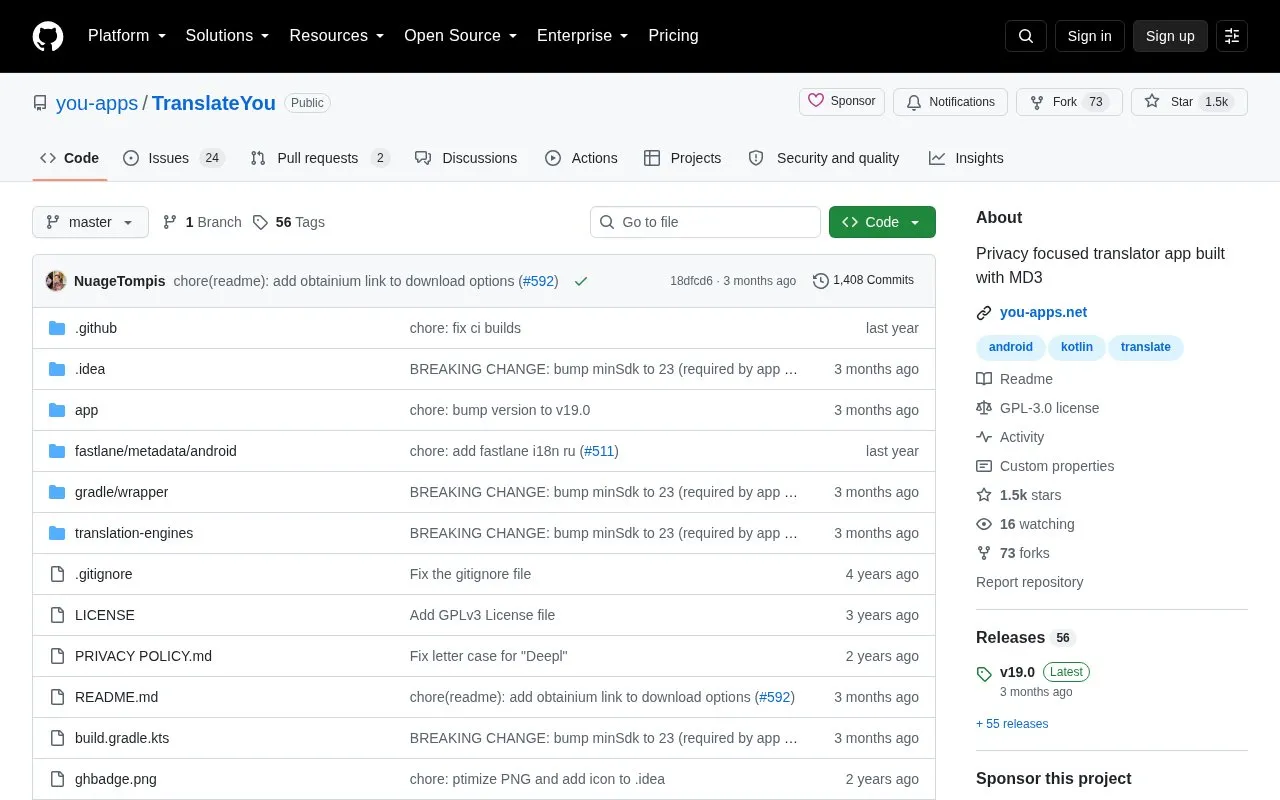This screenshot has height=800, width=1280.
Task: Click the GitHub logo icon
Action: point(48,36)
